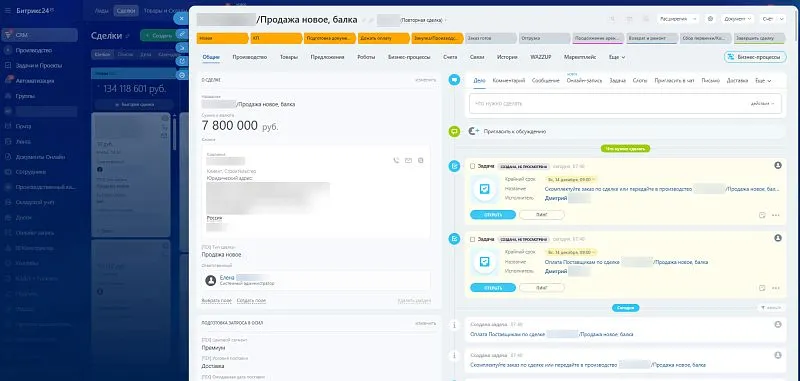Click the chat icon in the client card
This screenshot has width=800, height=381.
click(420, 161)
